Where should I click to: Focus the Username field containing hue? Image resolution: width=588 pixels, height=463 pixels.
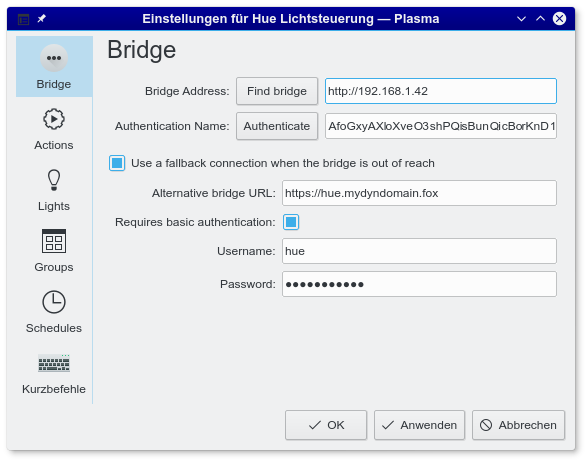point(419,251)
